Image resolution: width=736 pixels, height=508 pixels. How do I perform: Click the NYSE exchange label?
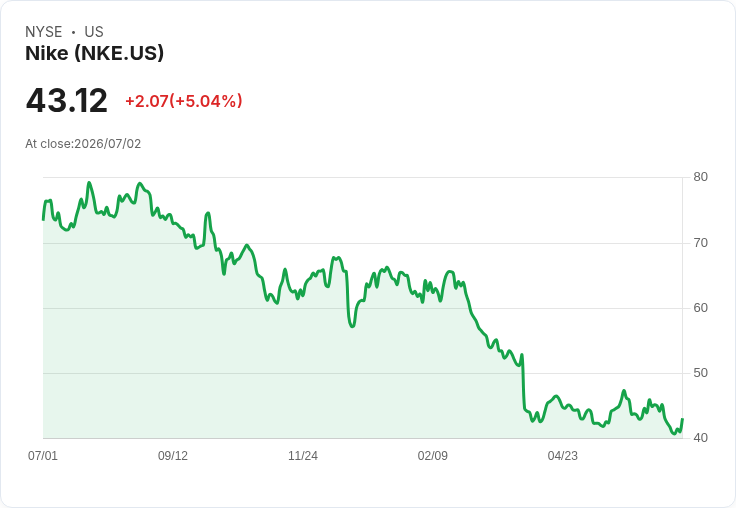44,32
